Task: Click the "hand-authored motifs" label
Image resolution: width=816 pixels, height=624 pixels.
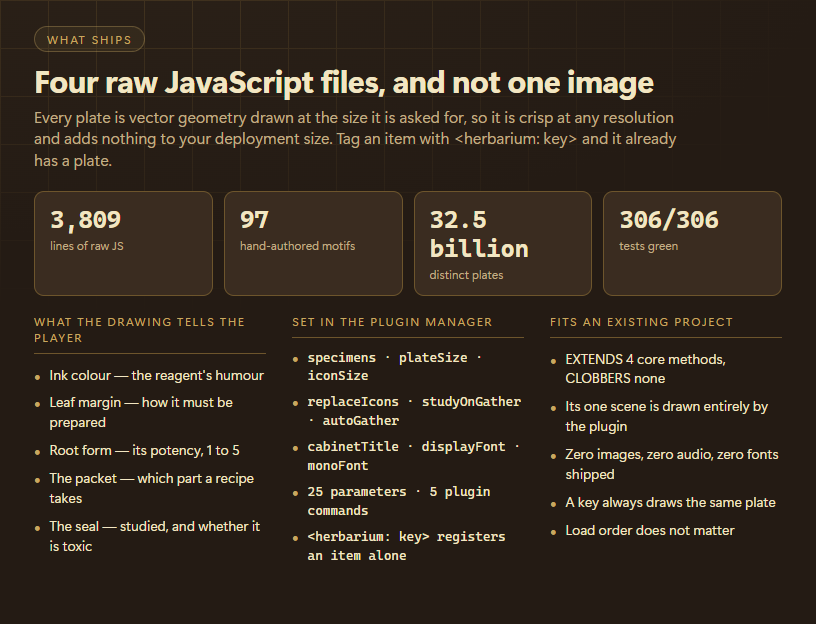Action: click(x=298, y=246)
